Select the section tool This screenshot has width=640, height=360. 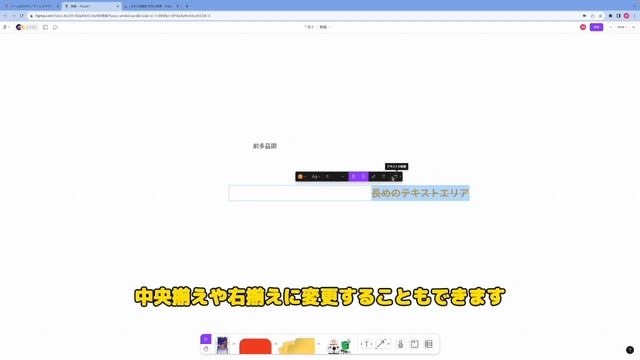coord(414,344)
